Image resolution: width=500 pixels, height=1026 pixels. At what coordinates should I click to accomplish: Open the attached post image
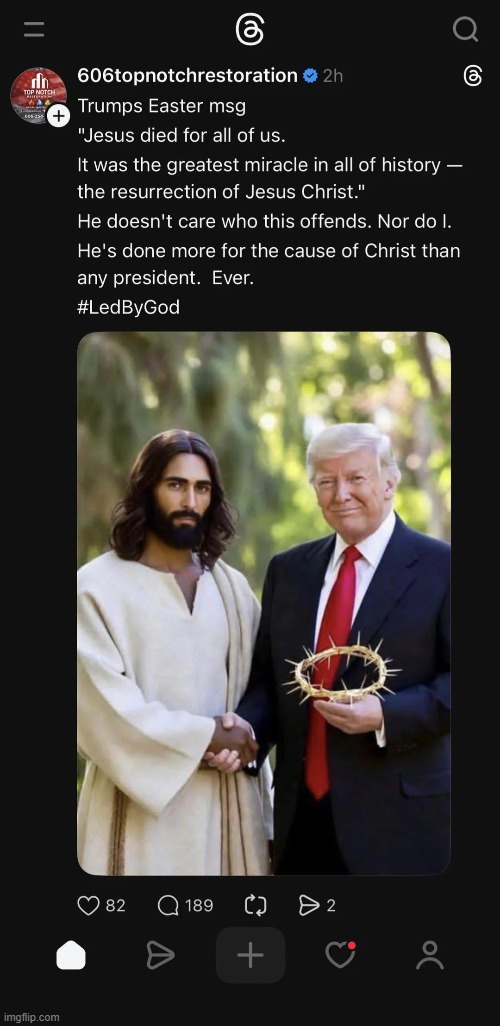[264, 603]
